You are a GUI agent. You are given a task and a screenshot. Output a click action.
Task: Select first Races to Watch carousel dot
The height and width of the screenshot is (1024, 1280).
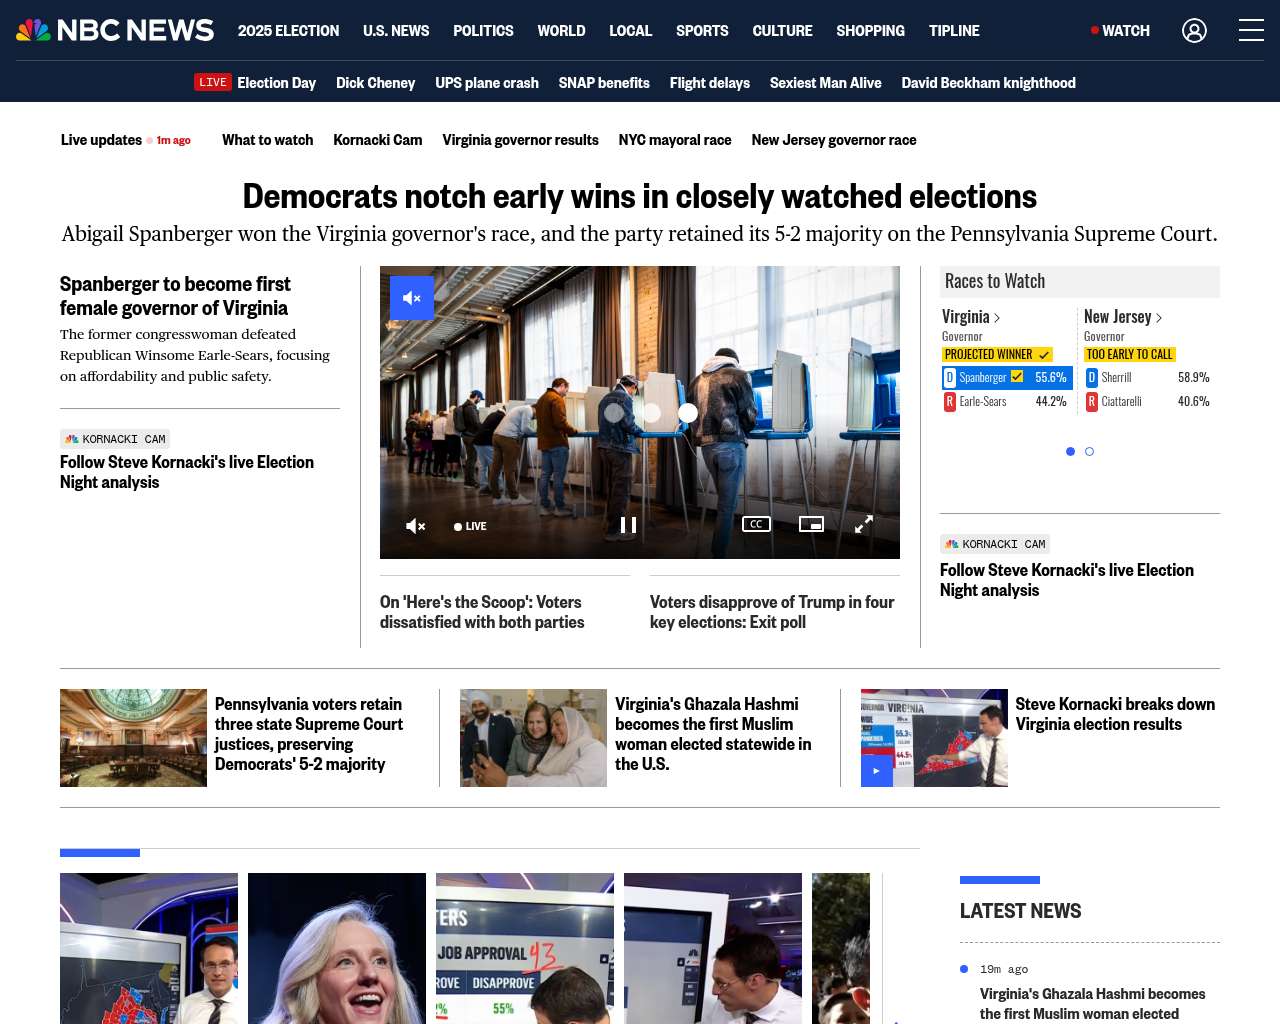[x=1070, y=452]
